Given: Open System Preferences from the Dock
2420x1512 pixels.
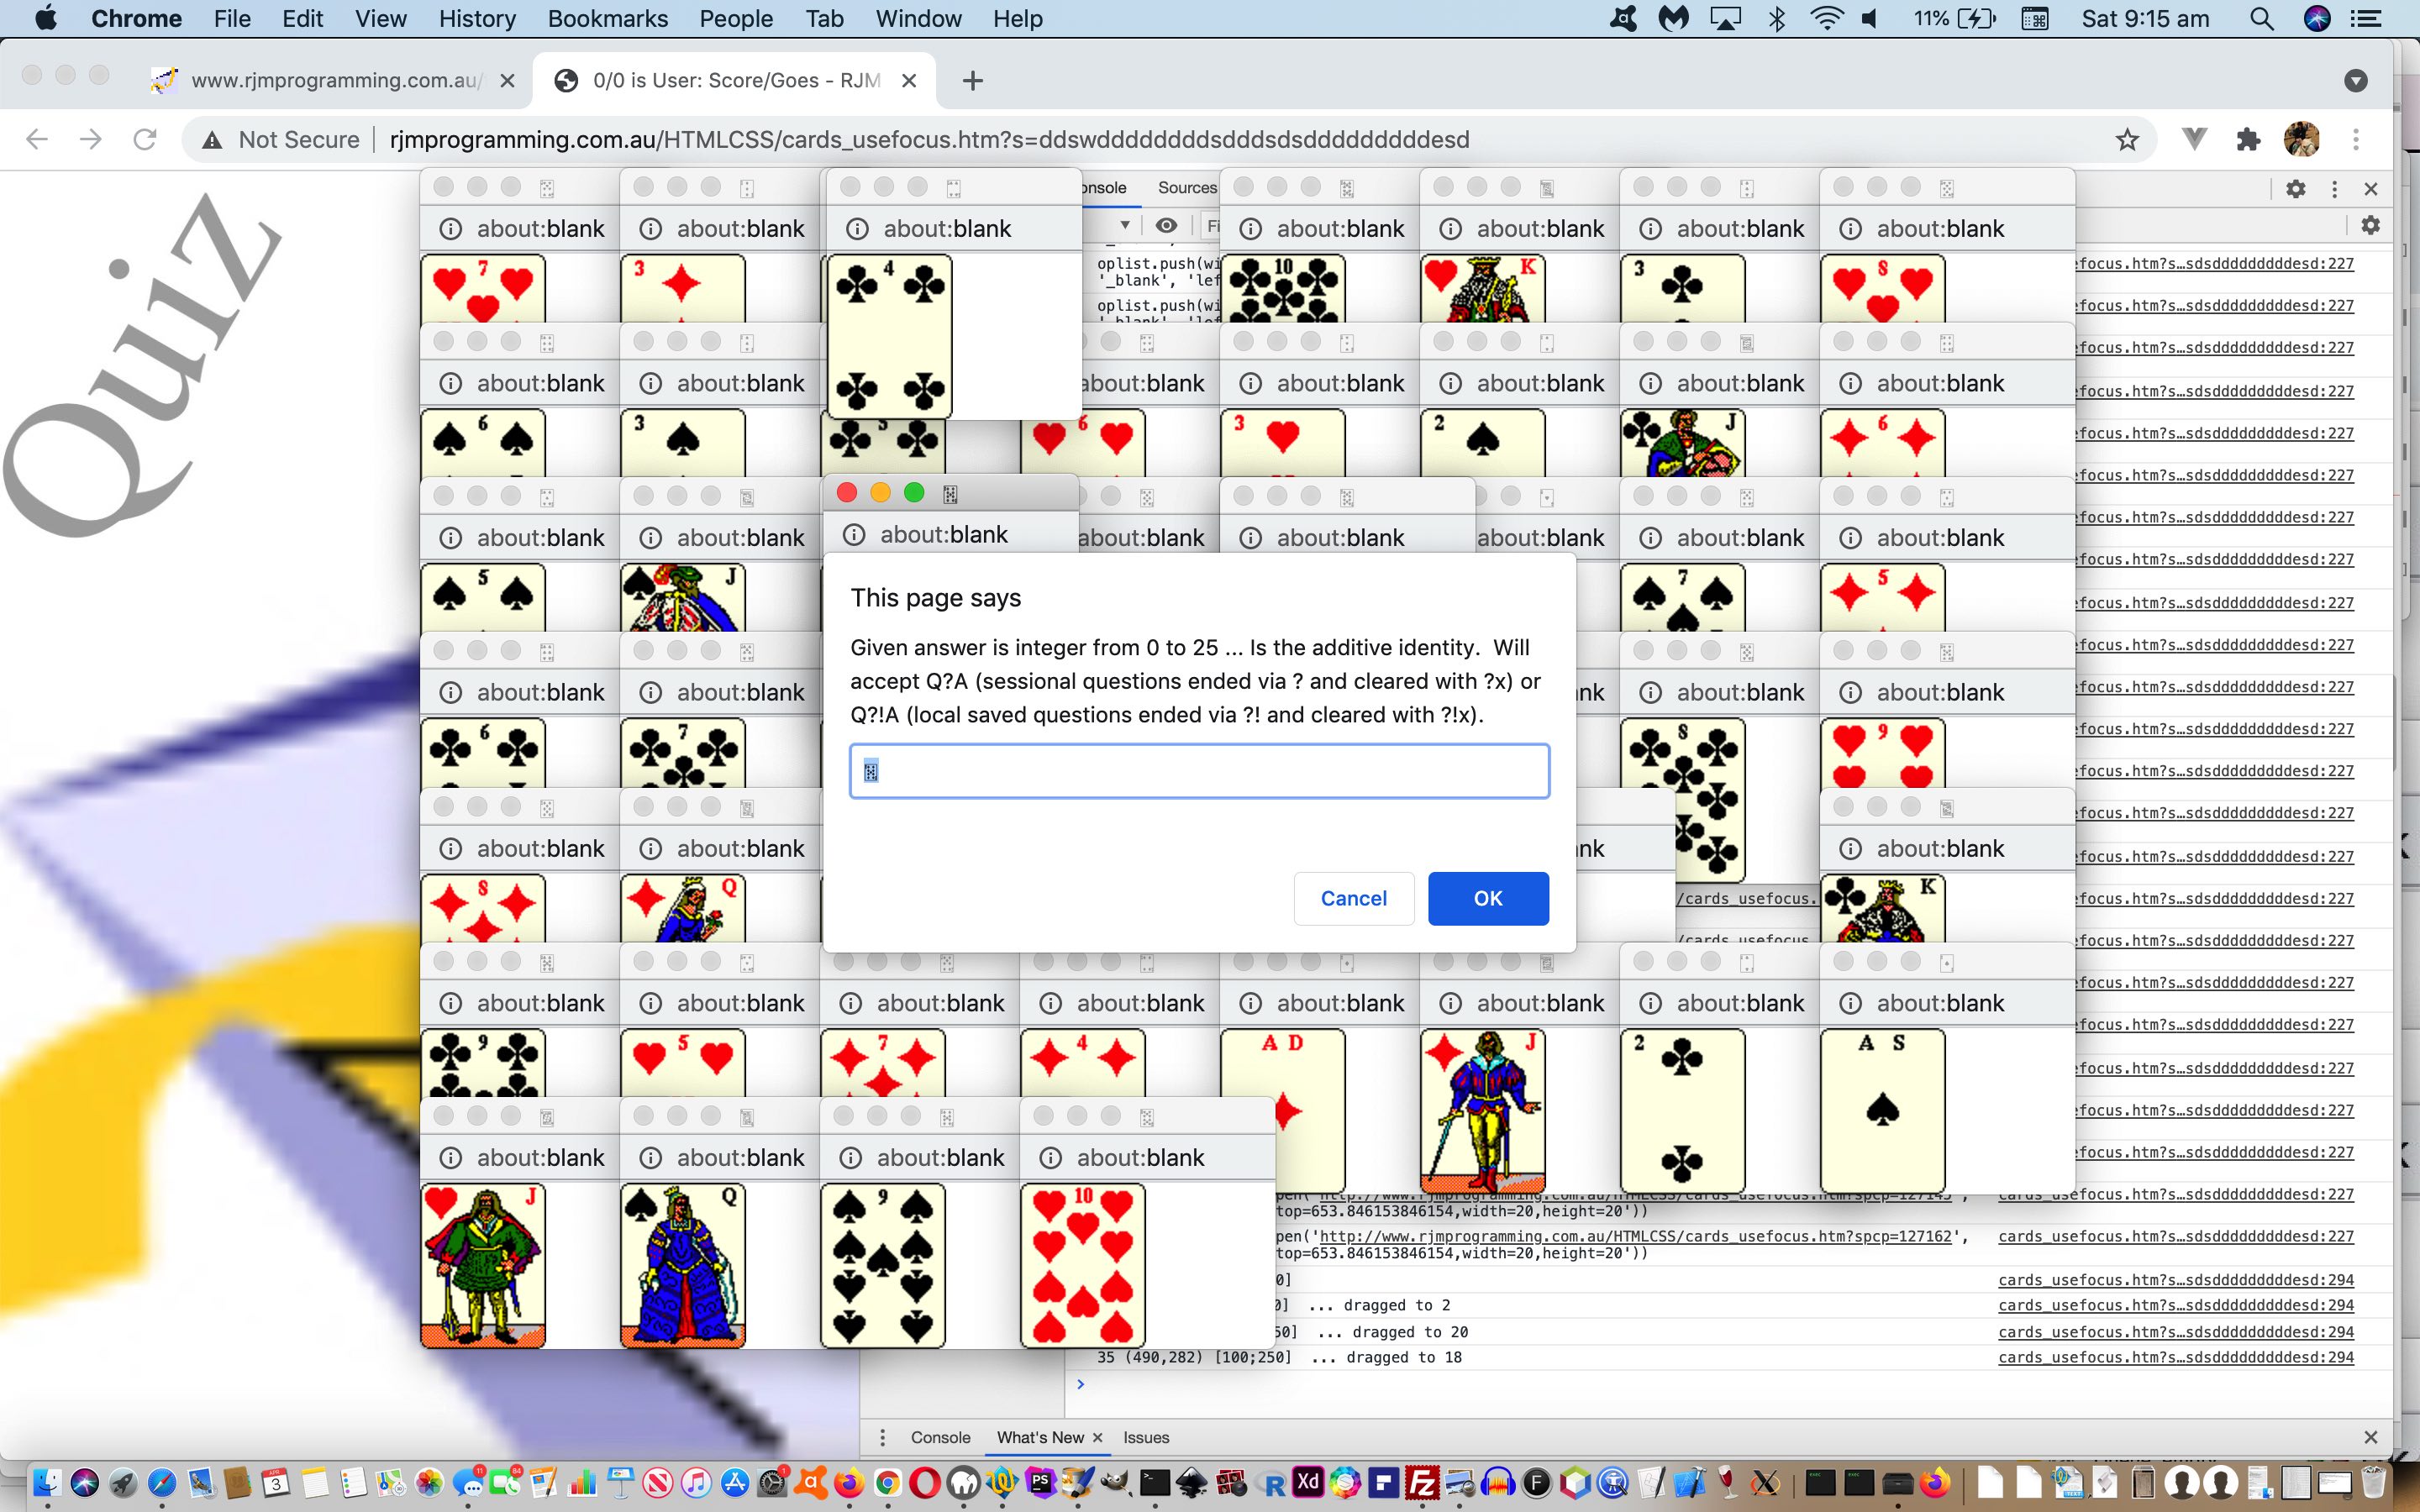Looking at the screenshot, I should [x=773, y=1483].
